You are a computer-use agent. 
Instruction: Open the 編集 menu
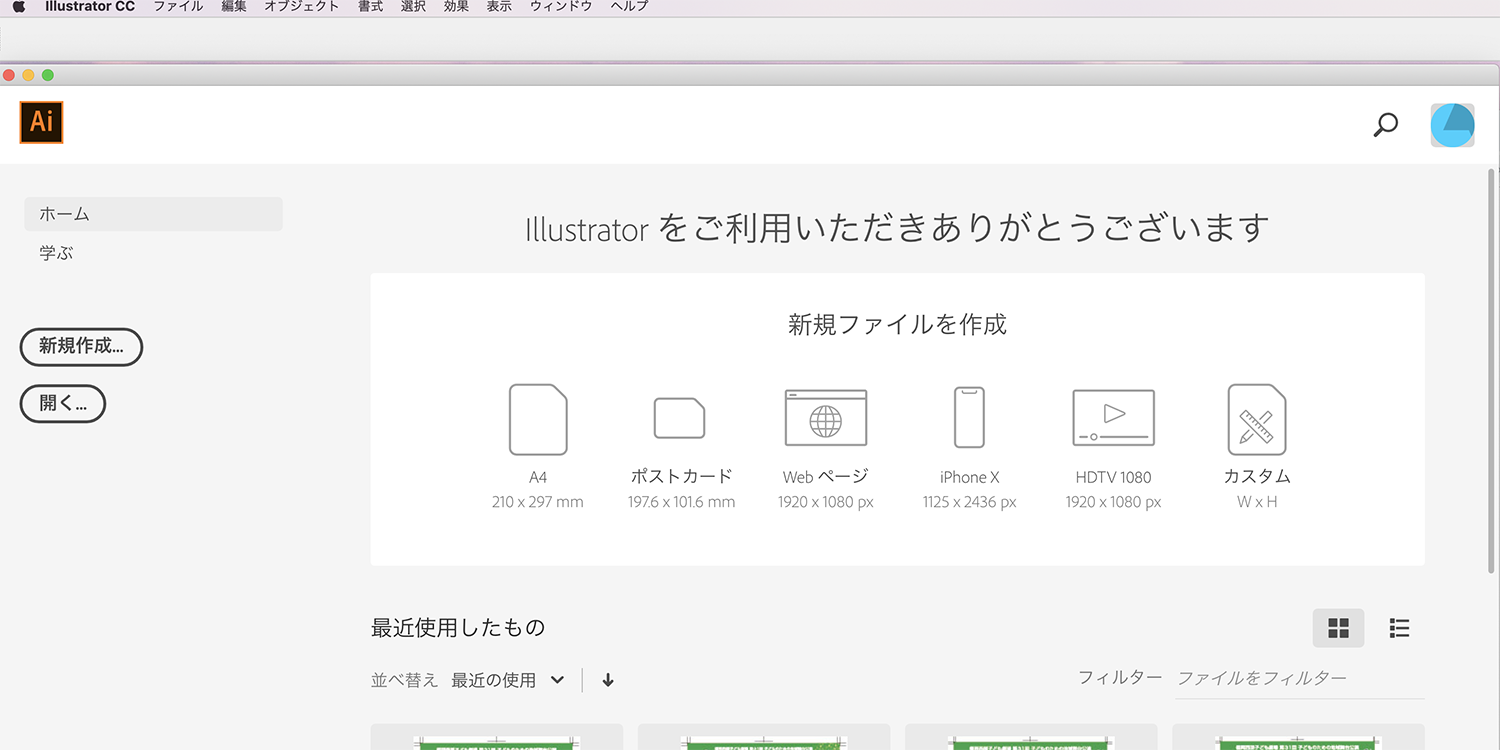[234, 6]
